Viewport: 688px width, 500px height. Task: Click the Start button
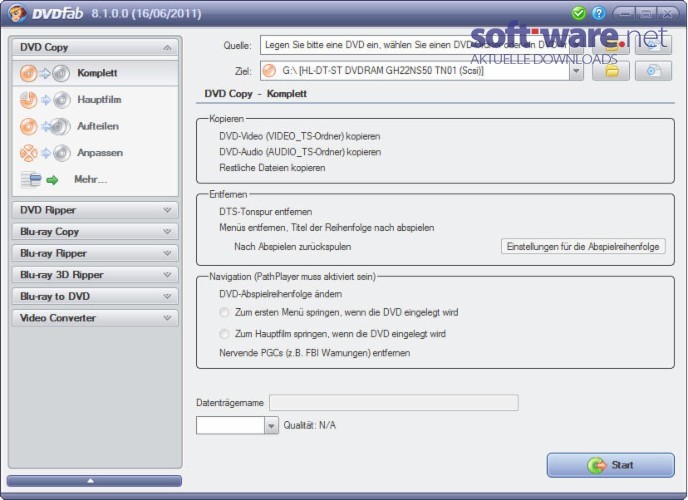[x=610, y=465]
